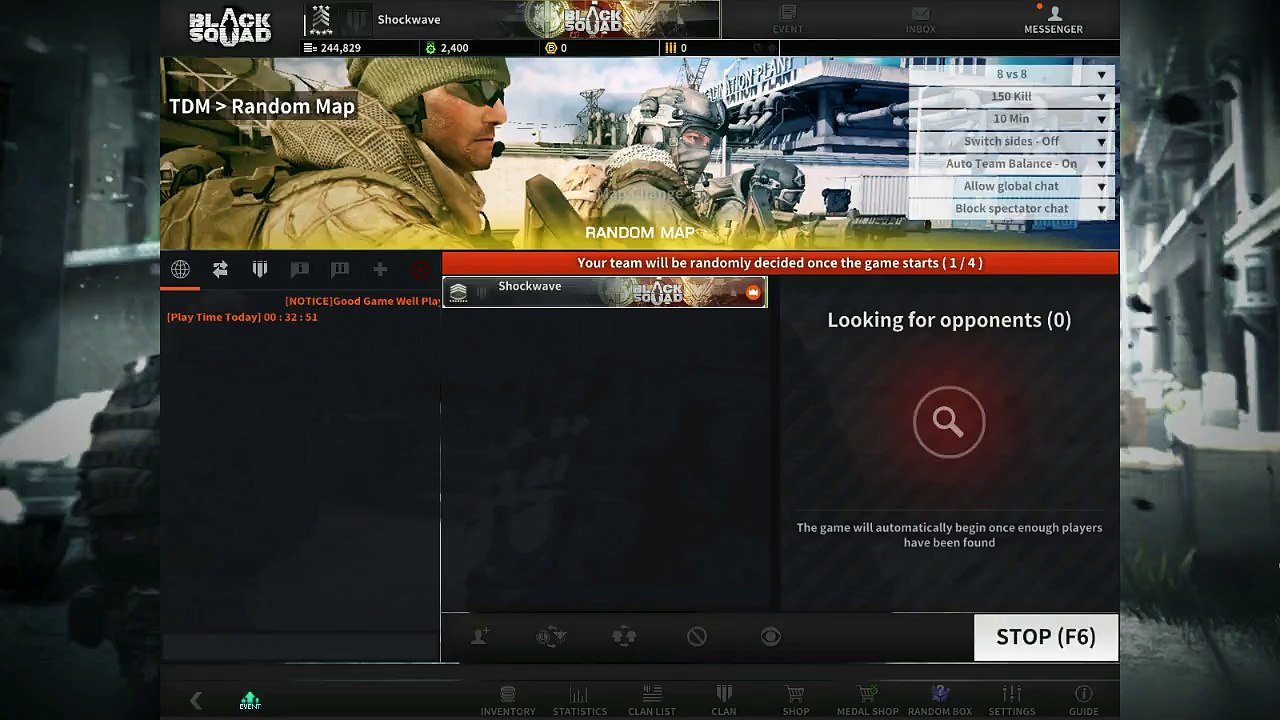The image size is (1280, 720).
Task: Open the Switch sides - Off dropdown
Action: pos(1012,141)
